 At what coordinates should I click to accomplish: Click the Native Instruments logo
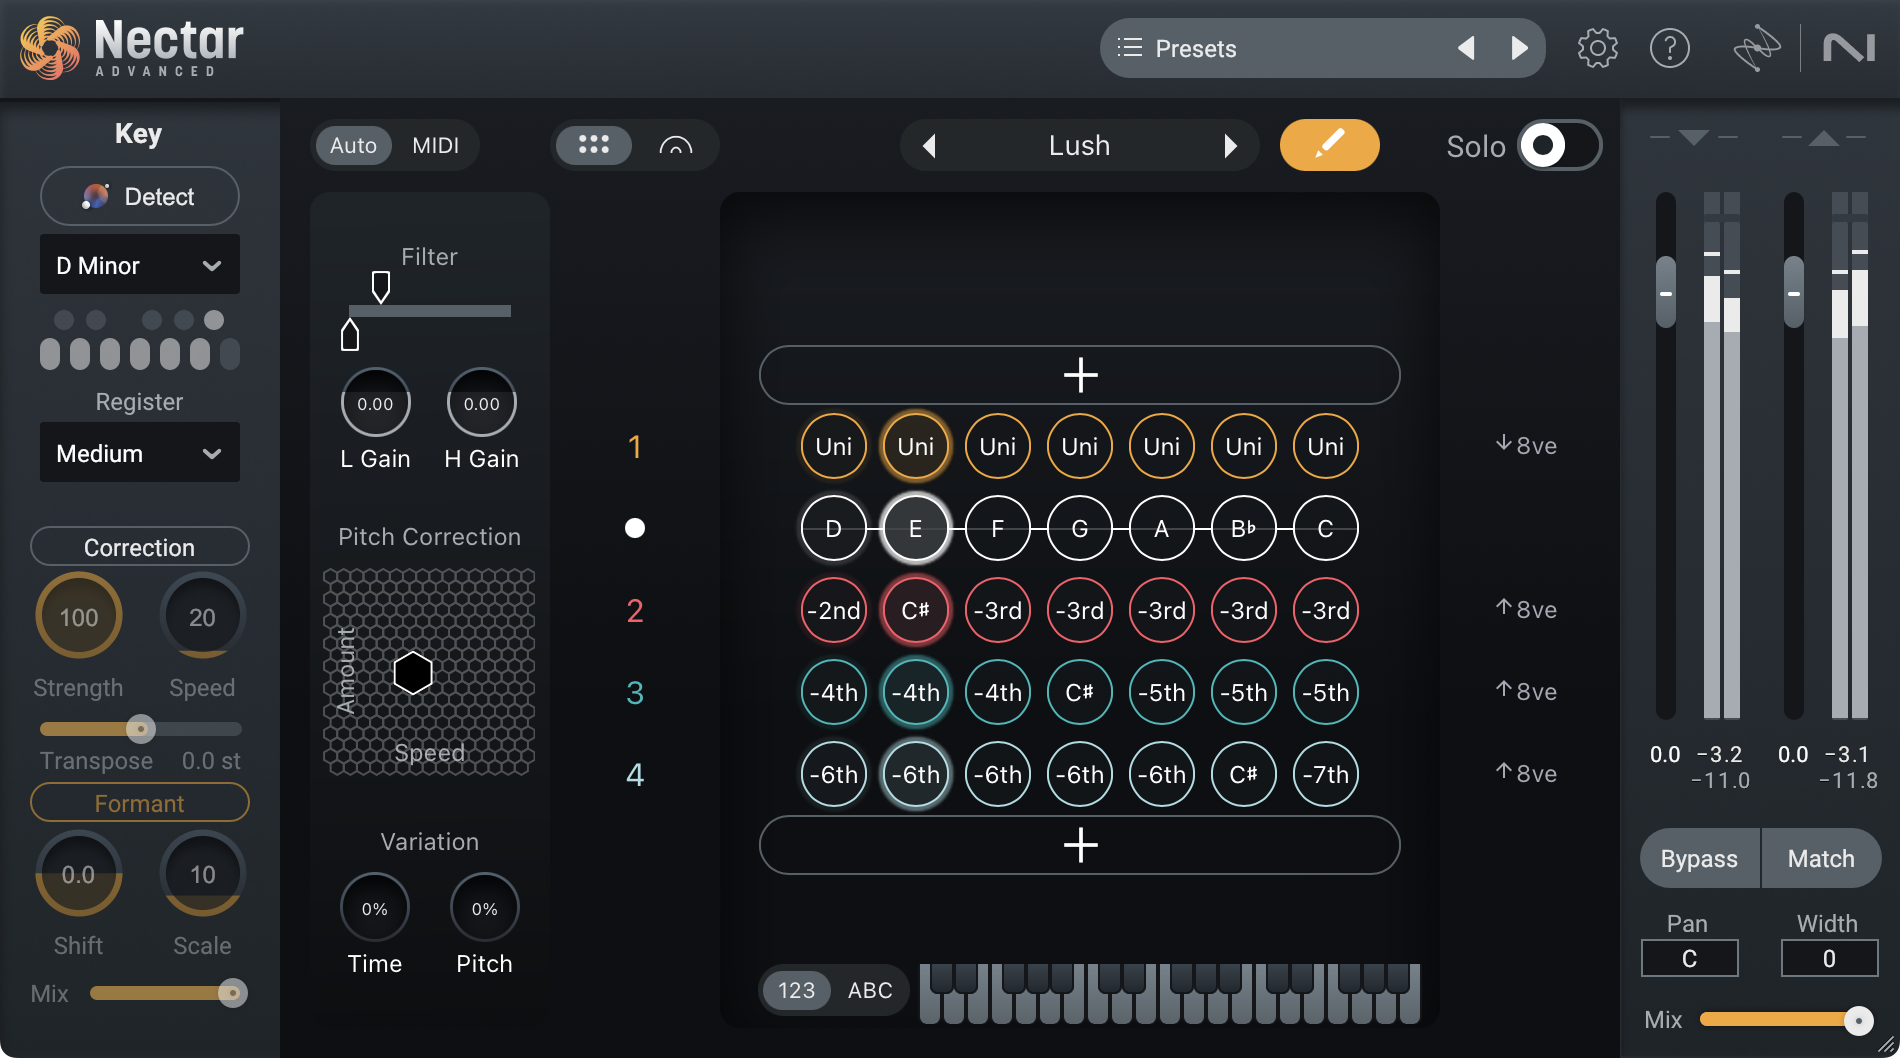1849,47
